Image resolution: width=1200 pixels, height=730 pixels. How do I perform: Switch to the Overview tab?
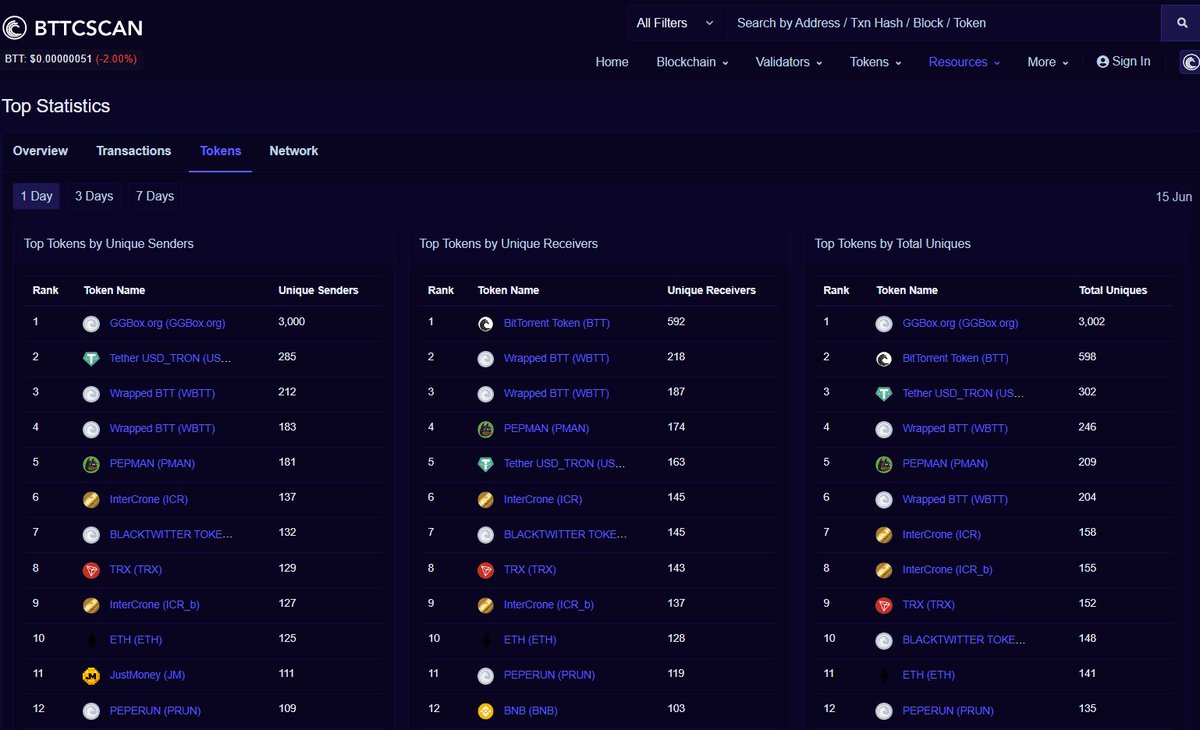pos(40,151)
